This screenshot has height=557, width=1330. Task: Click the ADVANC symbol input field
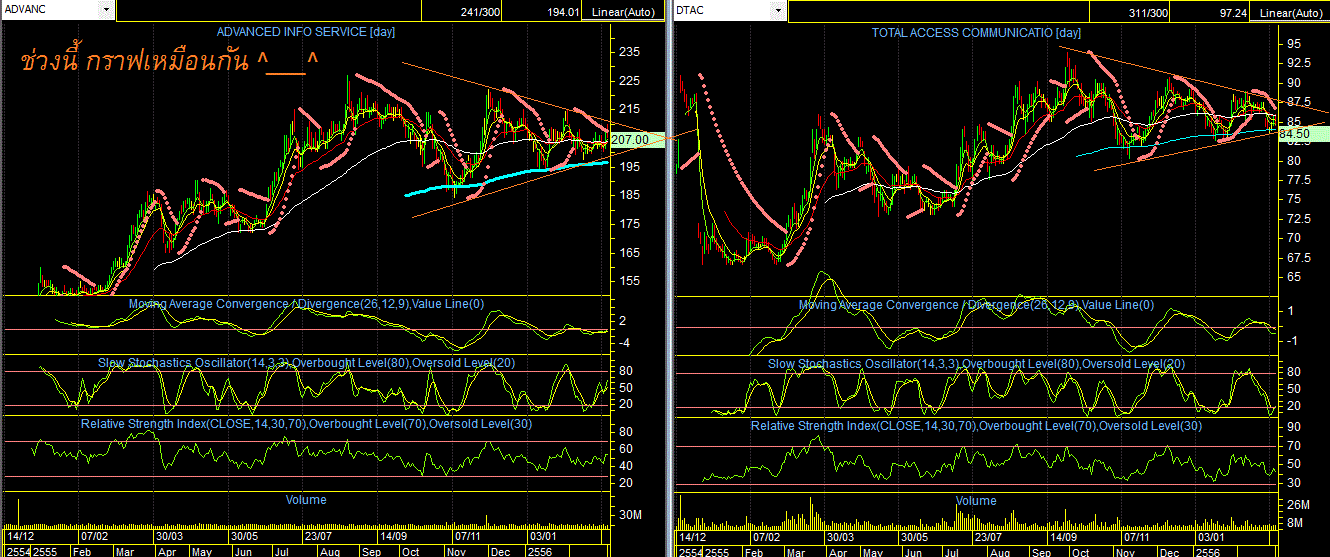[x=51, y=10]
